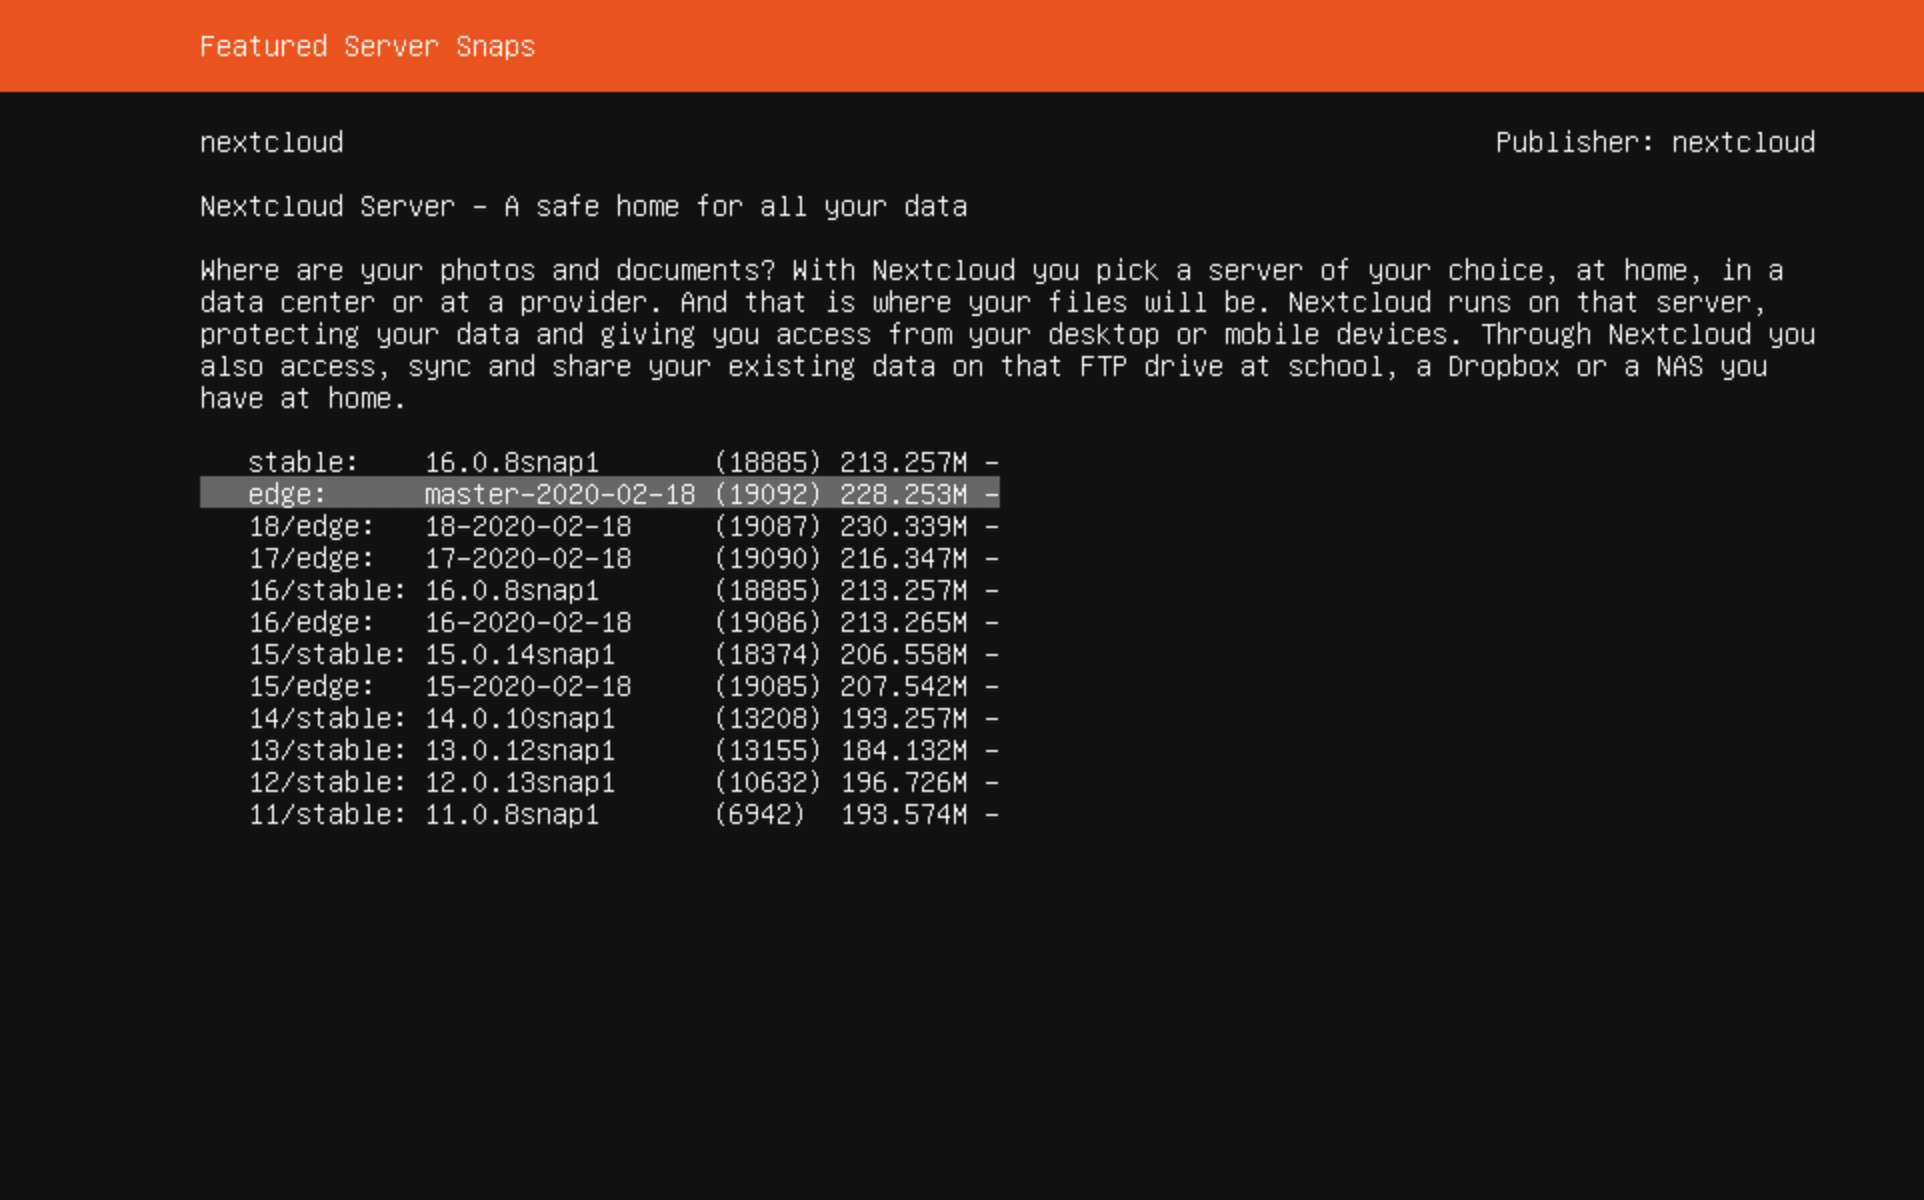Select the stable channel row
This screenshot has width=1924, height=1200.
click(600, 462)
